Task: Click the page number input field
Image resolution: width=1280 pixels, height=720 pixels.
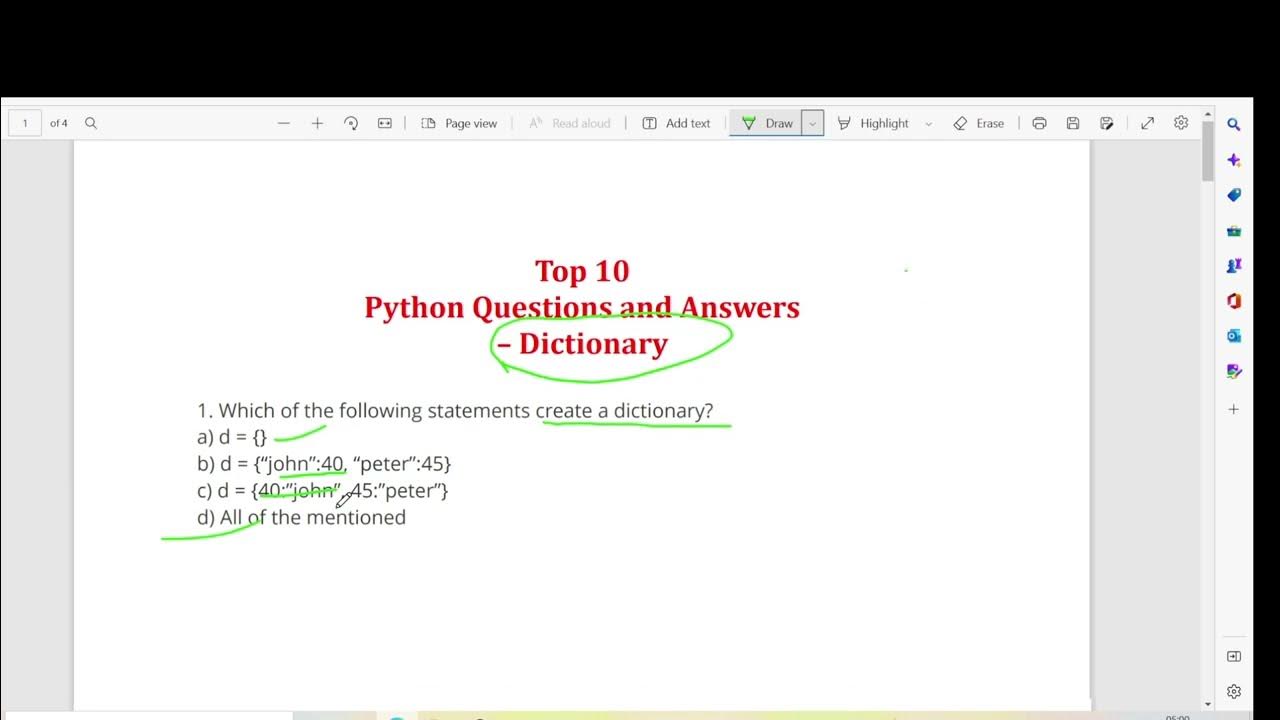Action: click(25, 123)
